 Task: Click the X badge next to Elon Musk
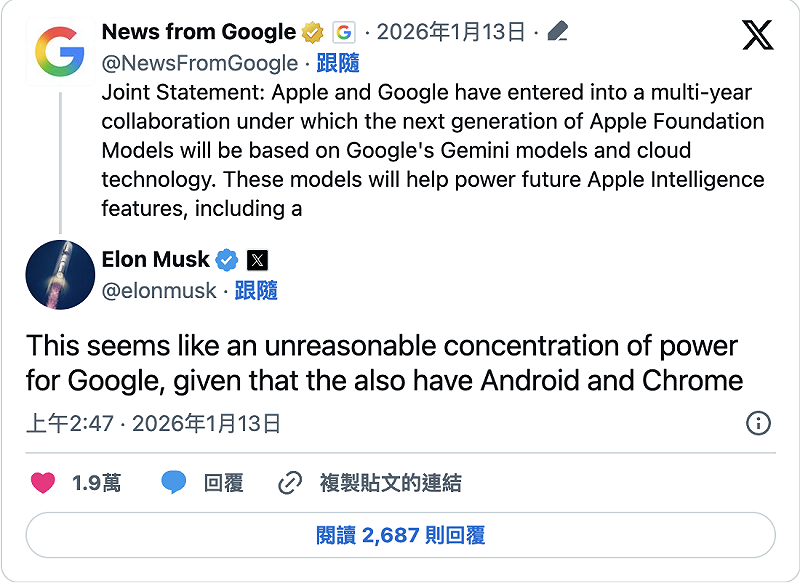(258, 259)
